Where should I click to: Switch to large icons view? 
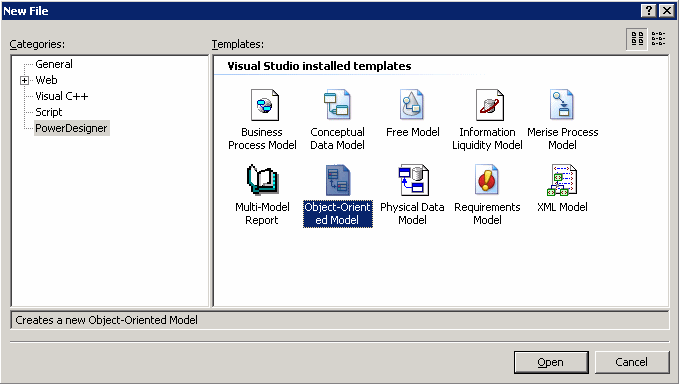637,39
